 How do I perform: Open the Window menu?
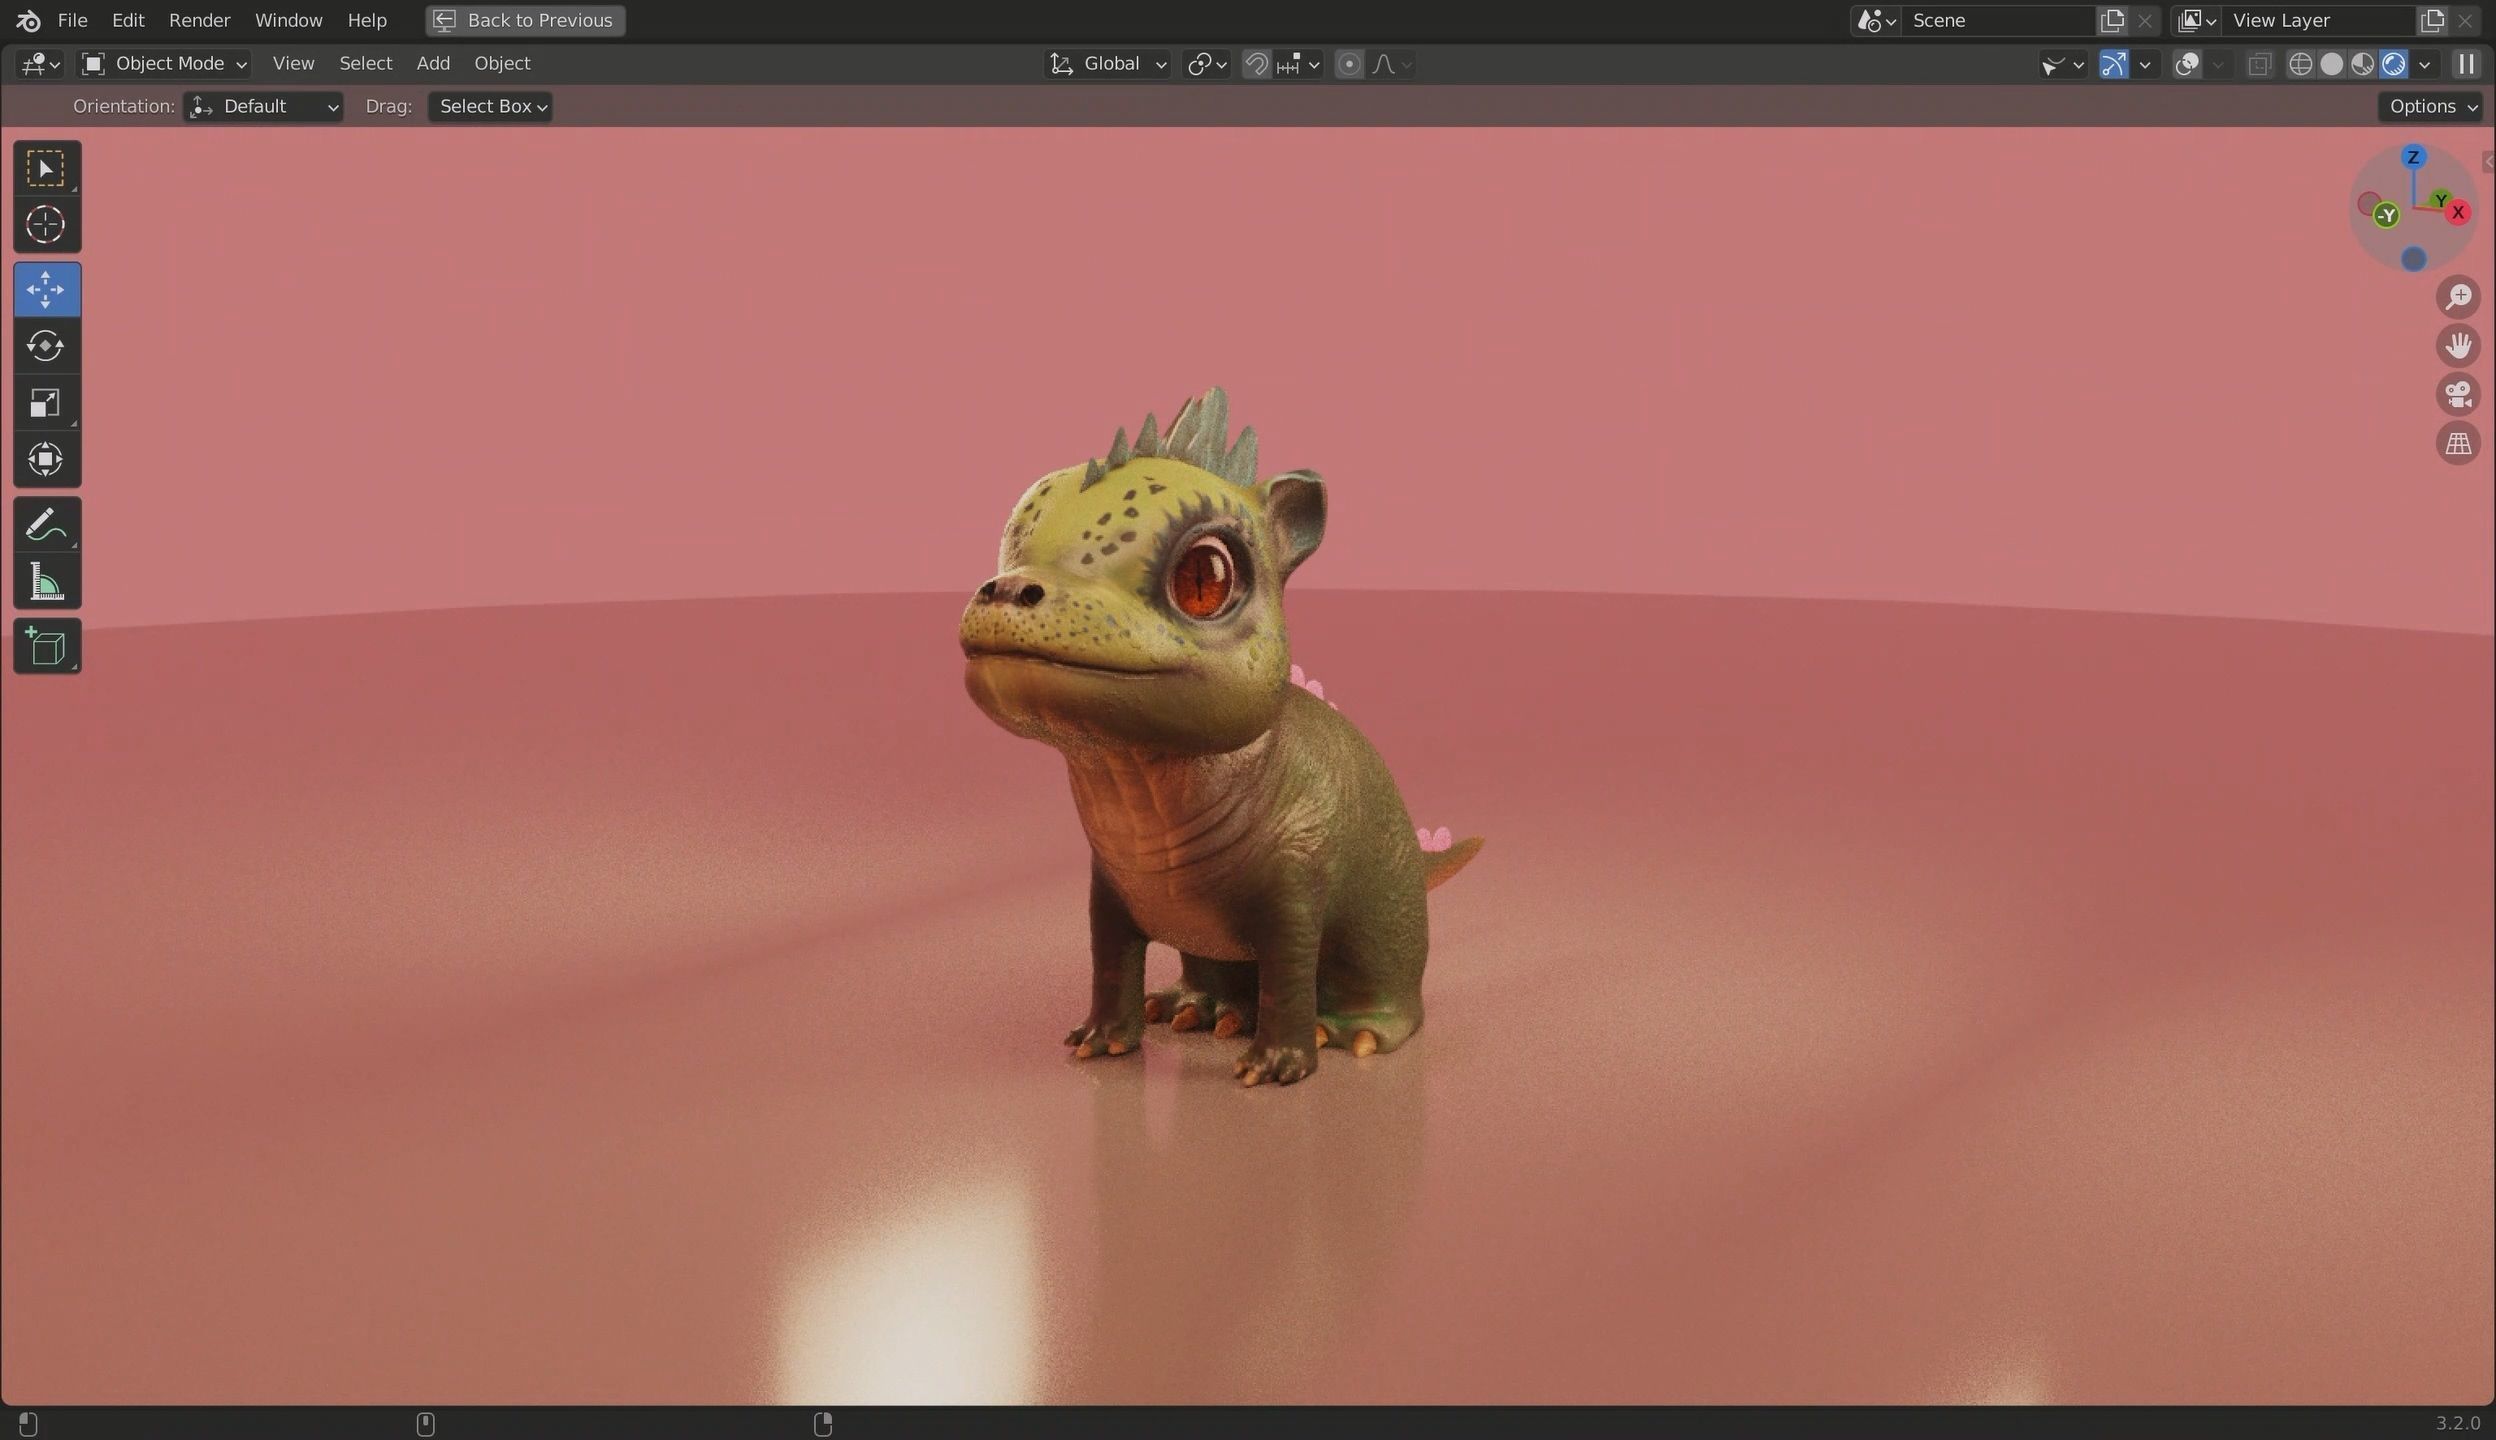(x=288, y=20)
